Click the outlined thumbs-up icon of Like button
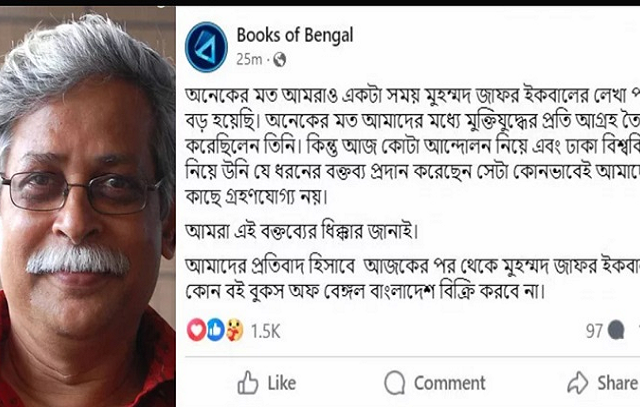 point(248,383)
